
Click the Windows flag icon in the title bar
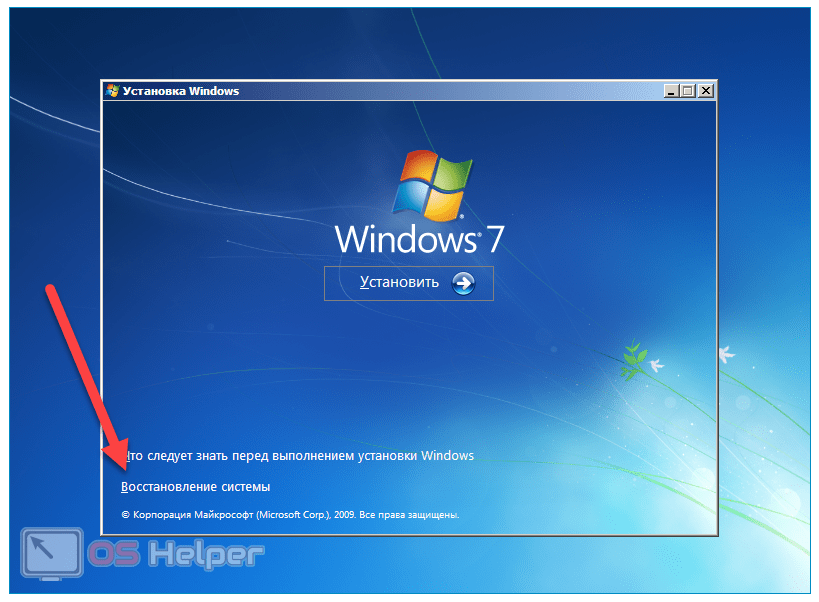tap(112, 90)
